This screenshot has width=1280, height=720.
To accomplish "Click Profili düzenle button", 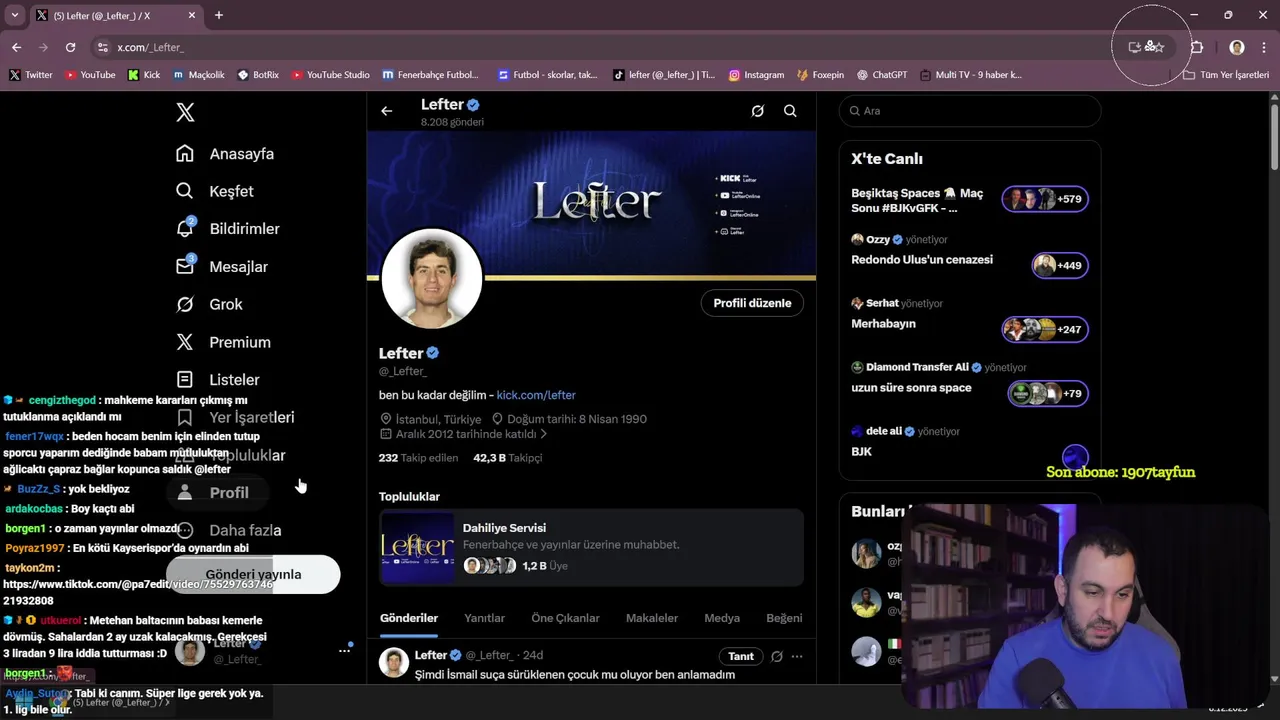I will click(x=752, y=303).
